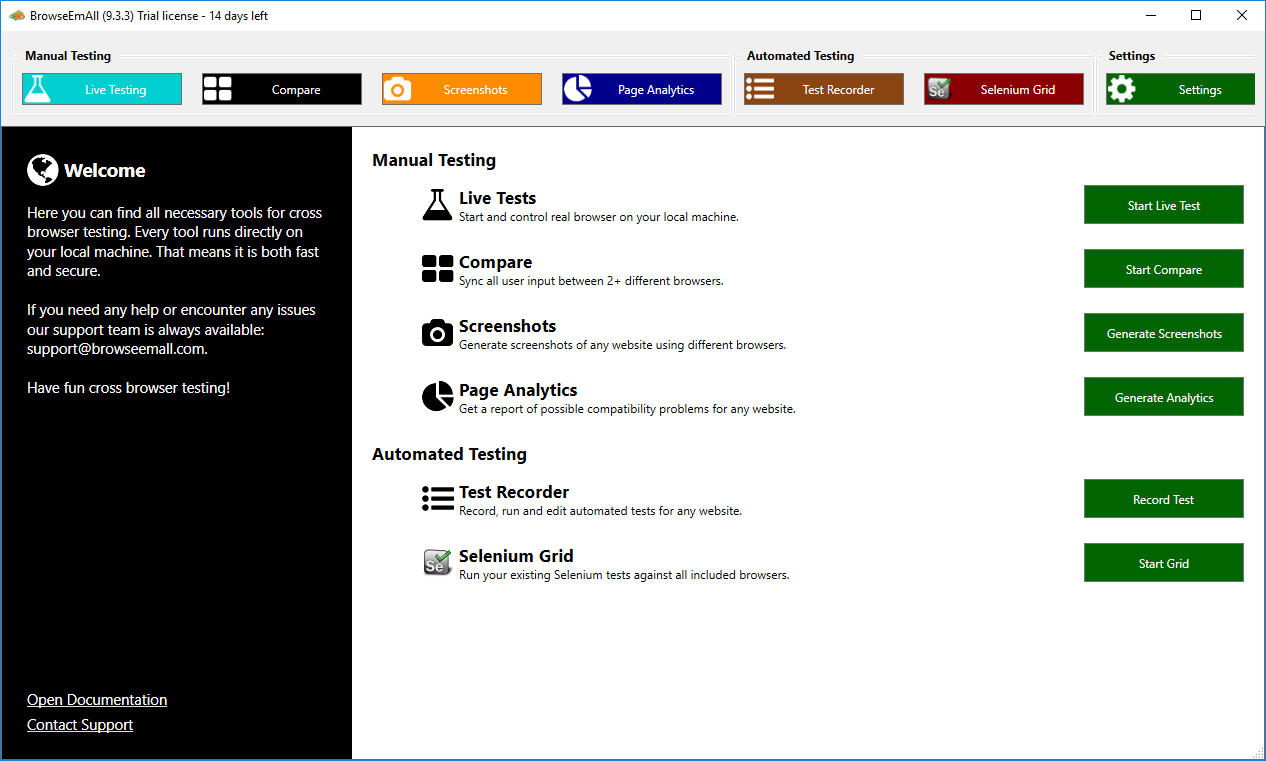Click the Automated Testing section heading in main panel
Screen dimensions: 1266x761
tap(449, 454)
